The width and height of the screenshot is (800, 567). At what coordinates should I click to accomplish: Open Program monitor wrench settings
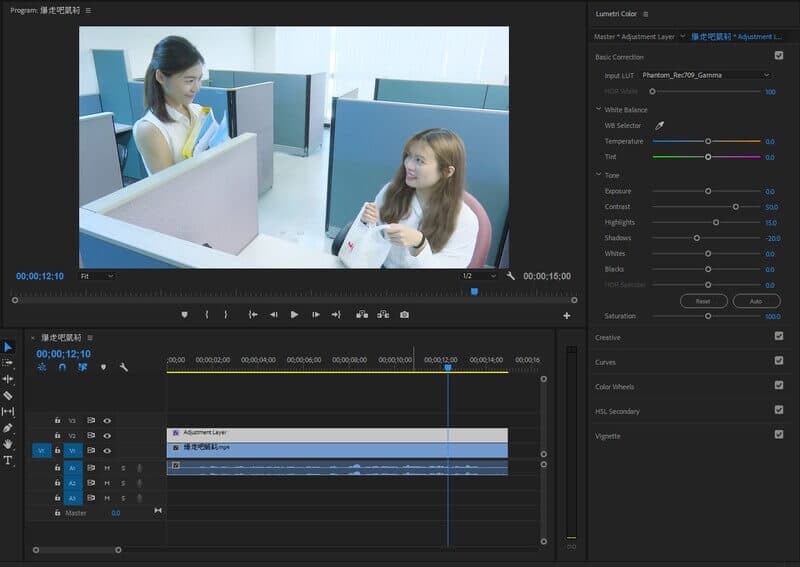click(510, 276)
